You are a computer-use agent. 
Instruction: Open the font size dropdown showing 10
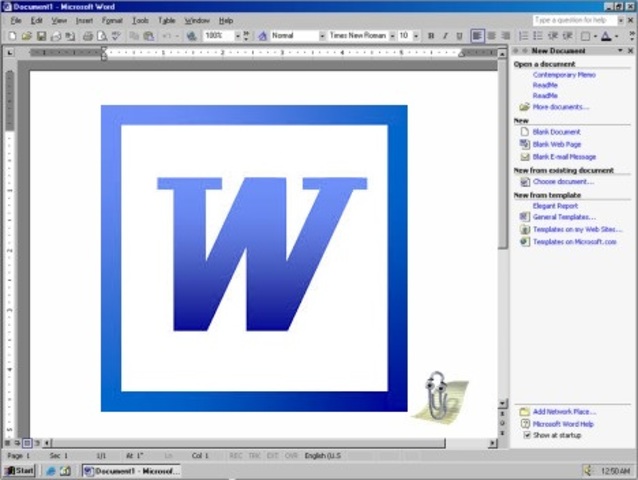416,36
